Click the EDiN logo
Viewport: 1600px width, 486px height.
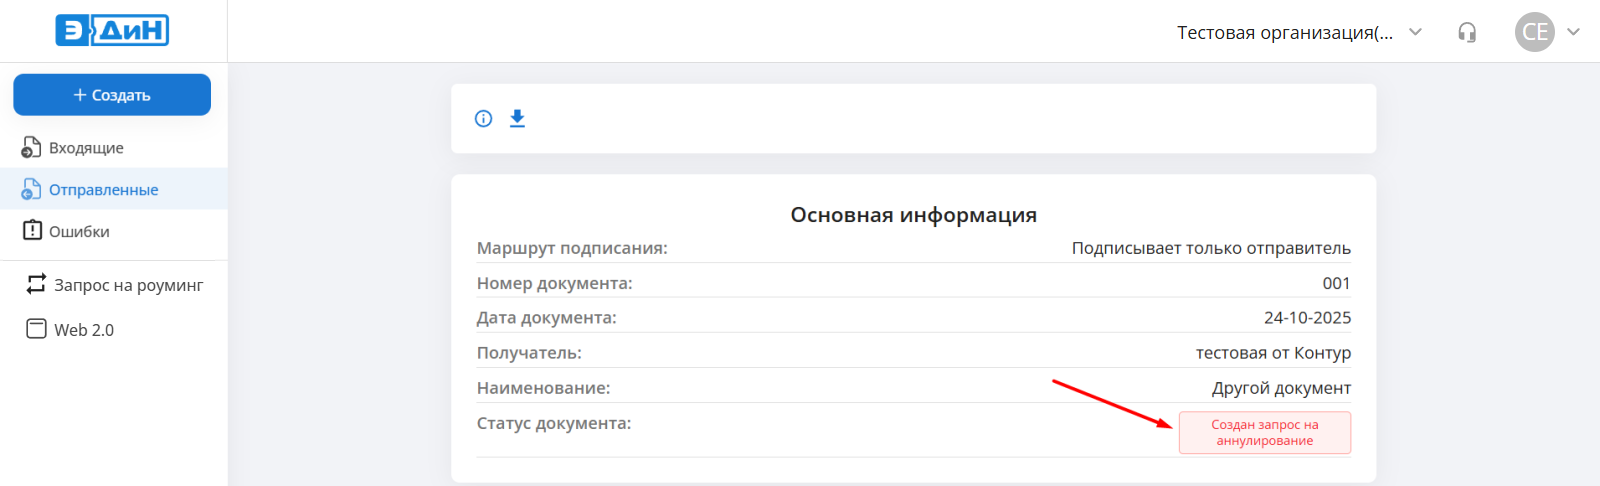click(x=112, y=31)
